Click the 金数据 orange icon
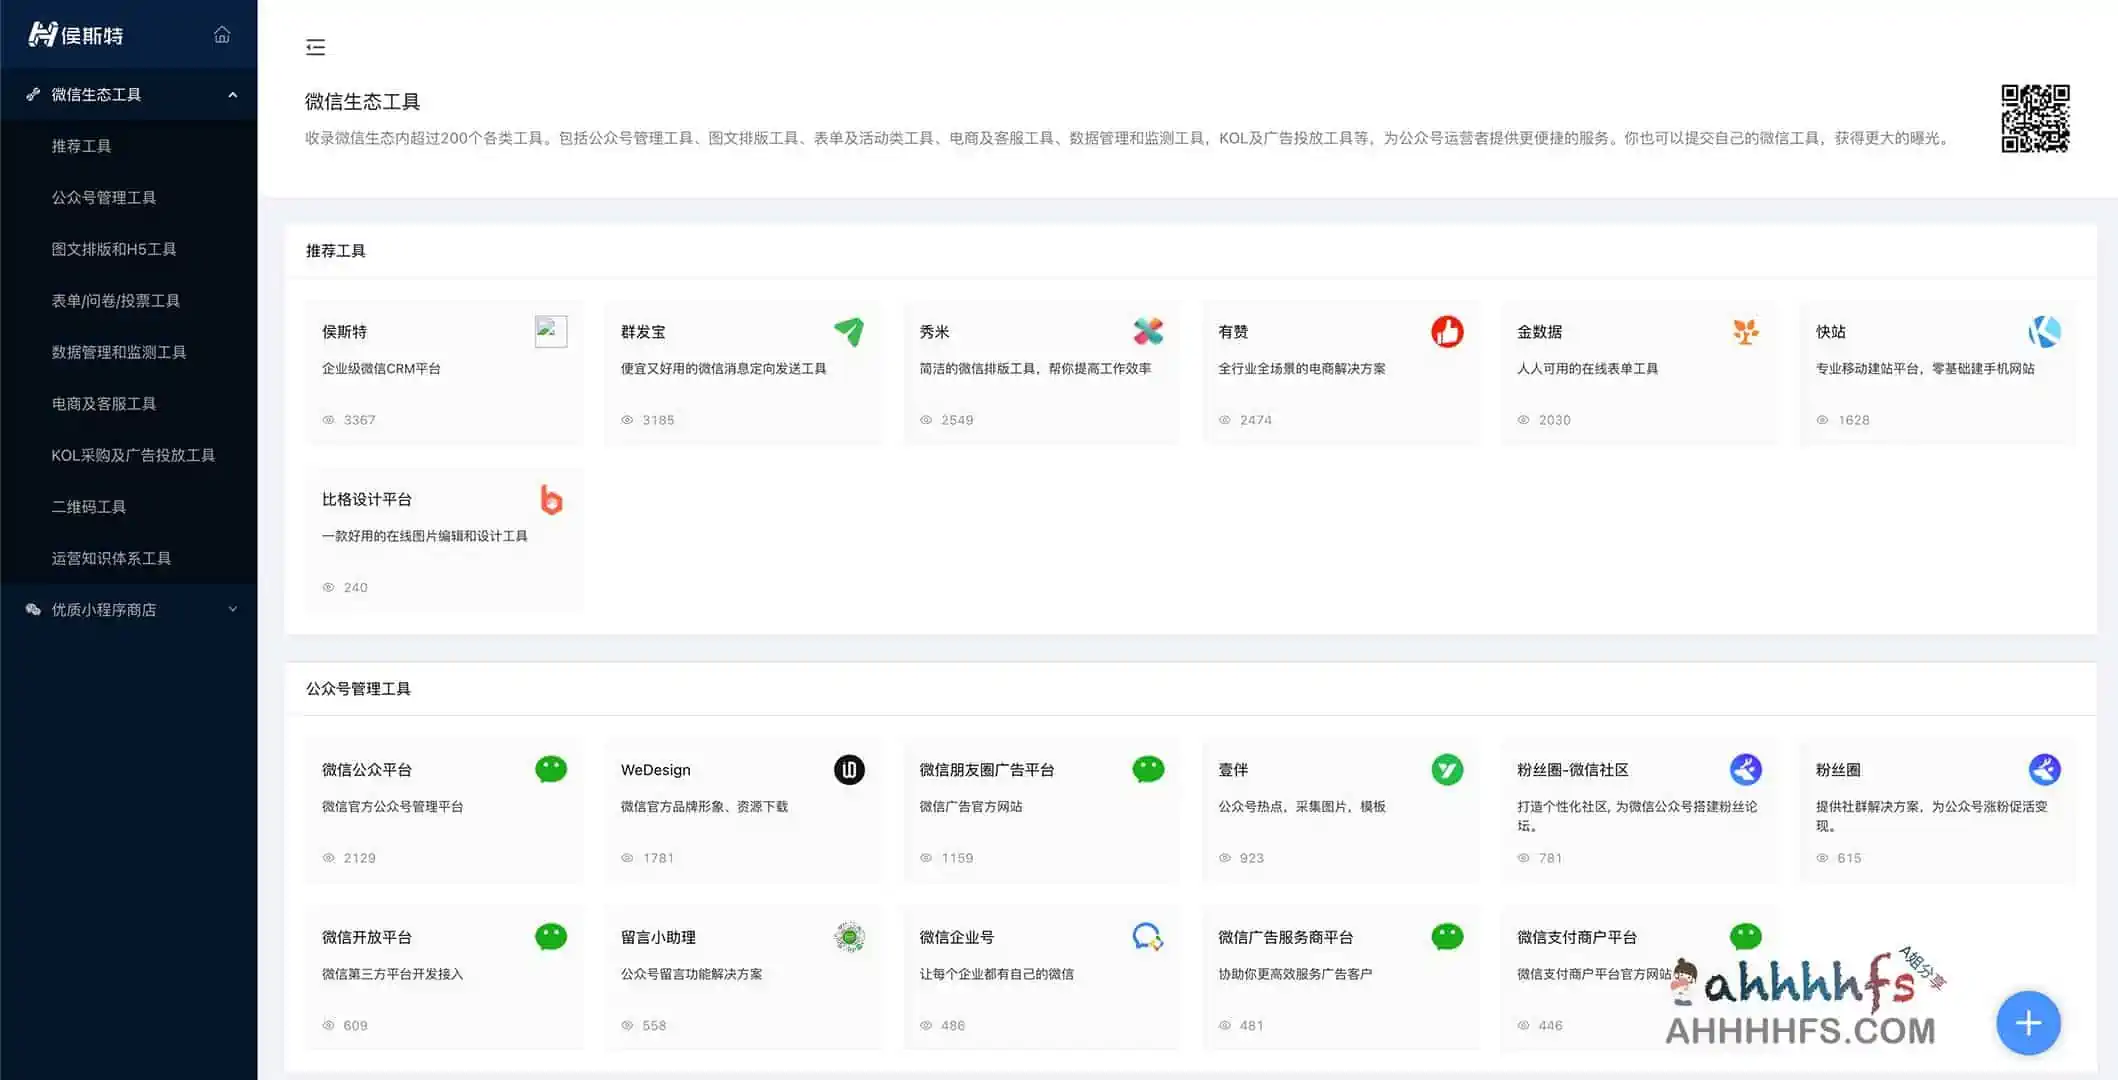Image resolution: width=2118 pixels, height=1080 pixels. coord(1745,331)
